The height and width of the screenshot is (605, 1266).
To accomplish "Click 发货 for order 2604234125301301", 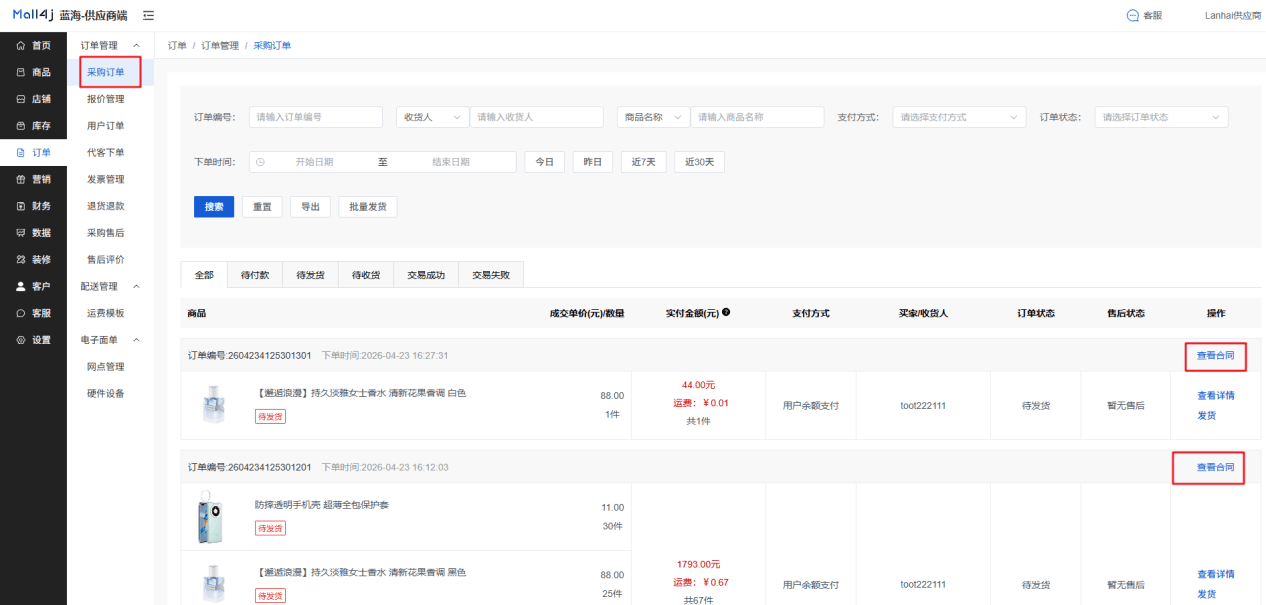I will (x=1207, y=415).
